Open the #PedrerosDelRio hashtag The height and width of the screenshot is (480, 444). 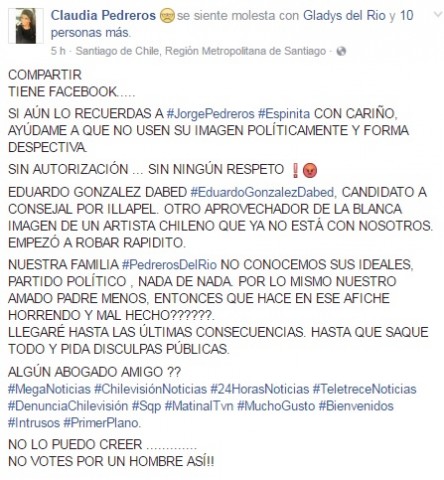169,265
